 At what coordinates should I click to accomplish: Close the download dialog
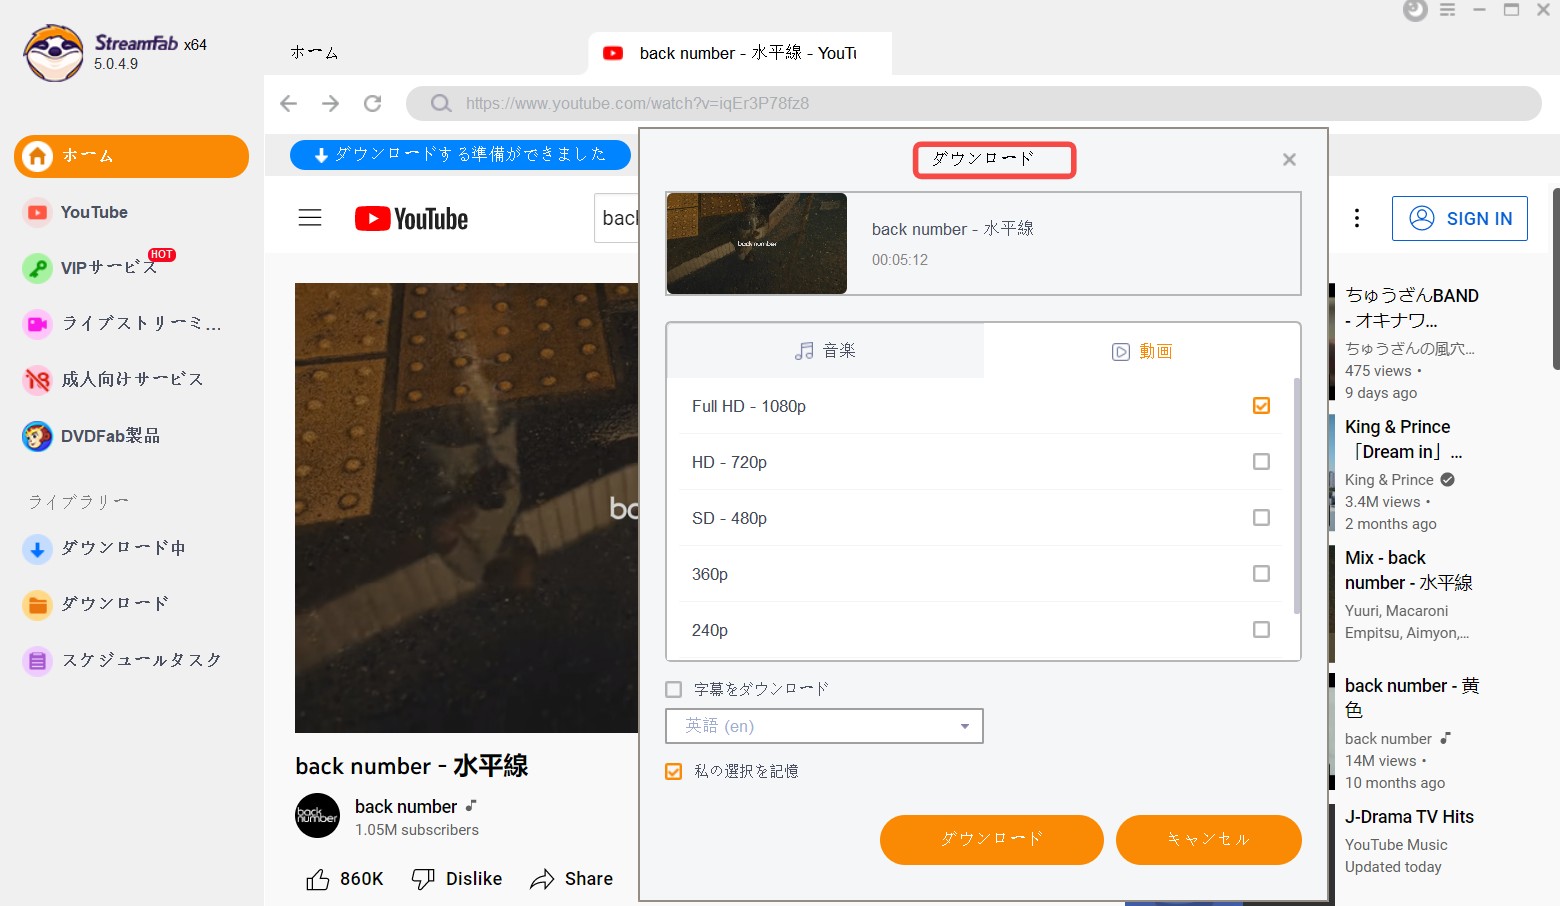1289,159
